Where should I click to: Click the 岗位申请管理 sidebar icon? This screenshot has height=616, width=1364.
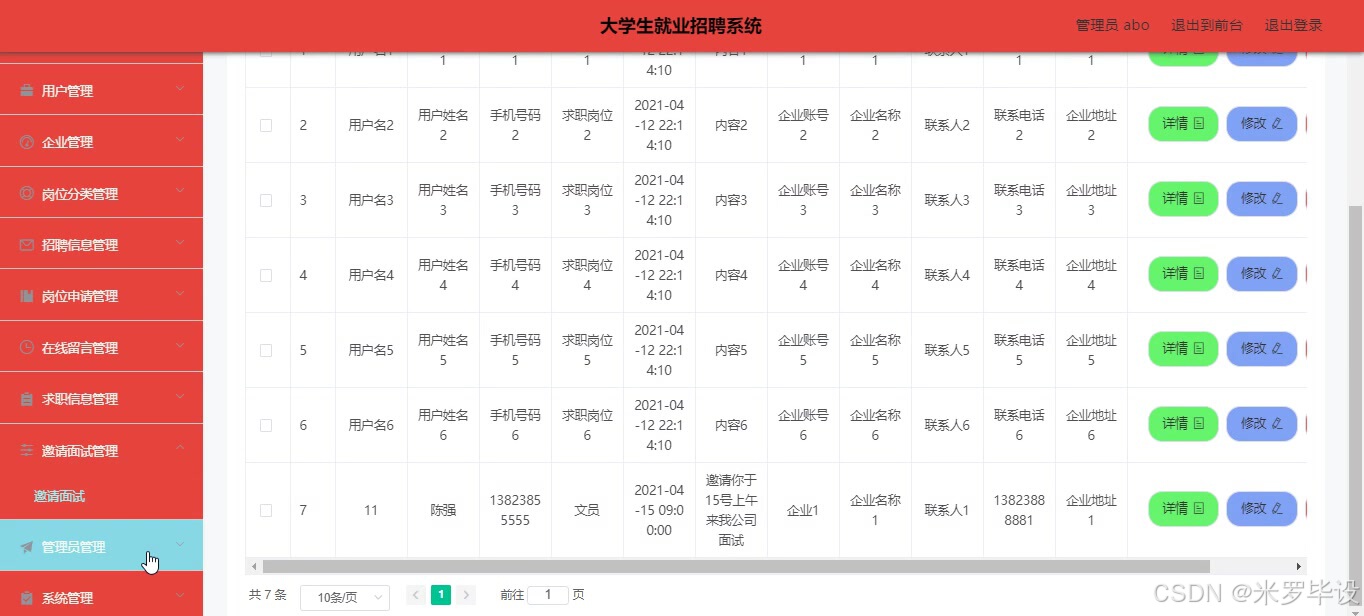(x=27, y=296)
